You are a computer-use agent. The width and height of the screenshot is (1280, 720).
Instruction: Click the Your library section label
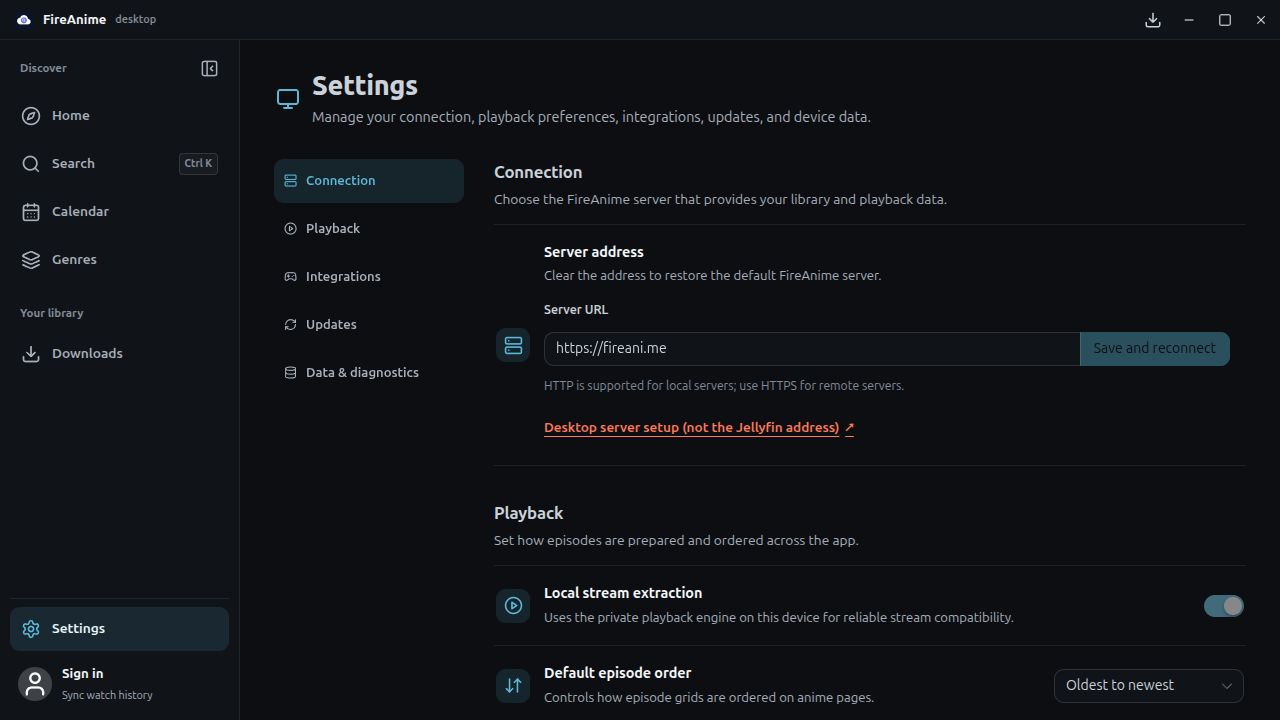tap(52, 313)
